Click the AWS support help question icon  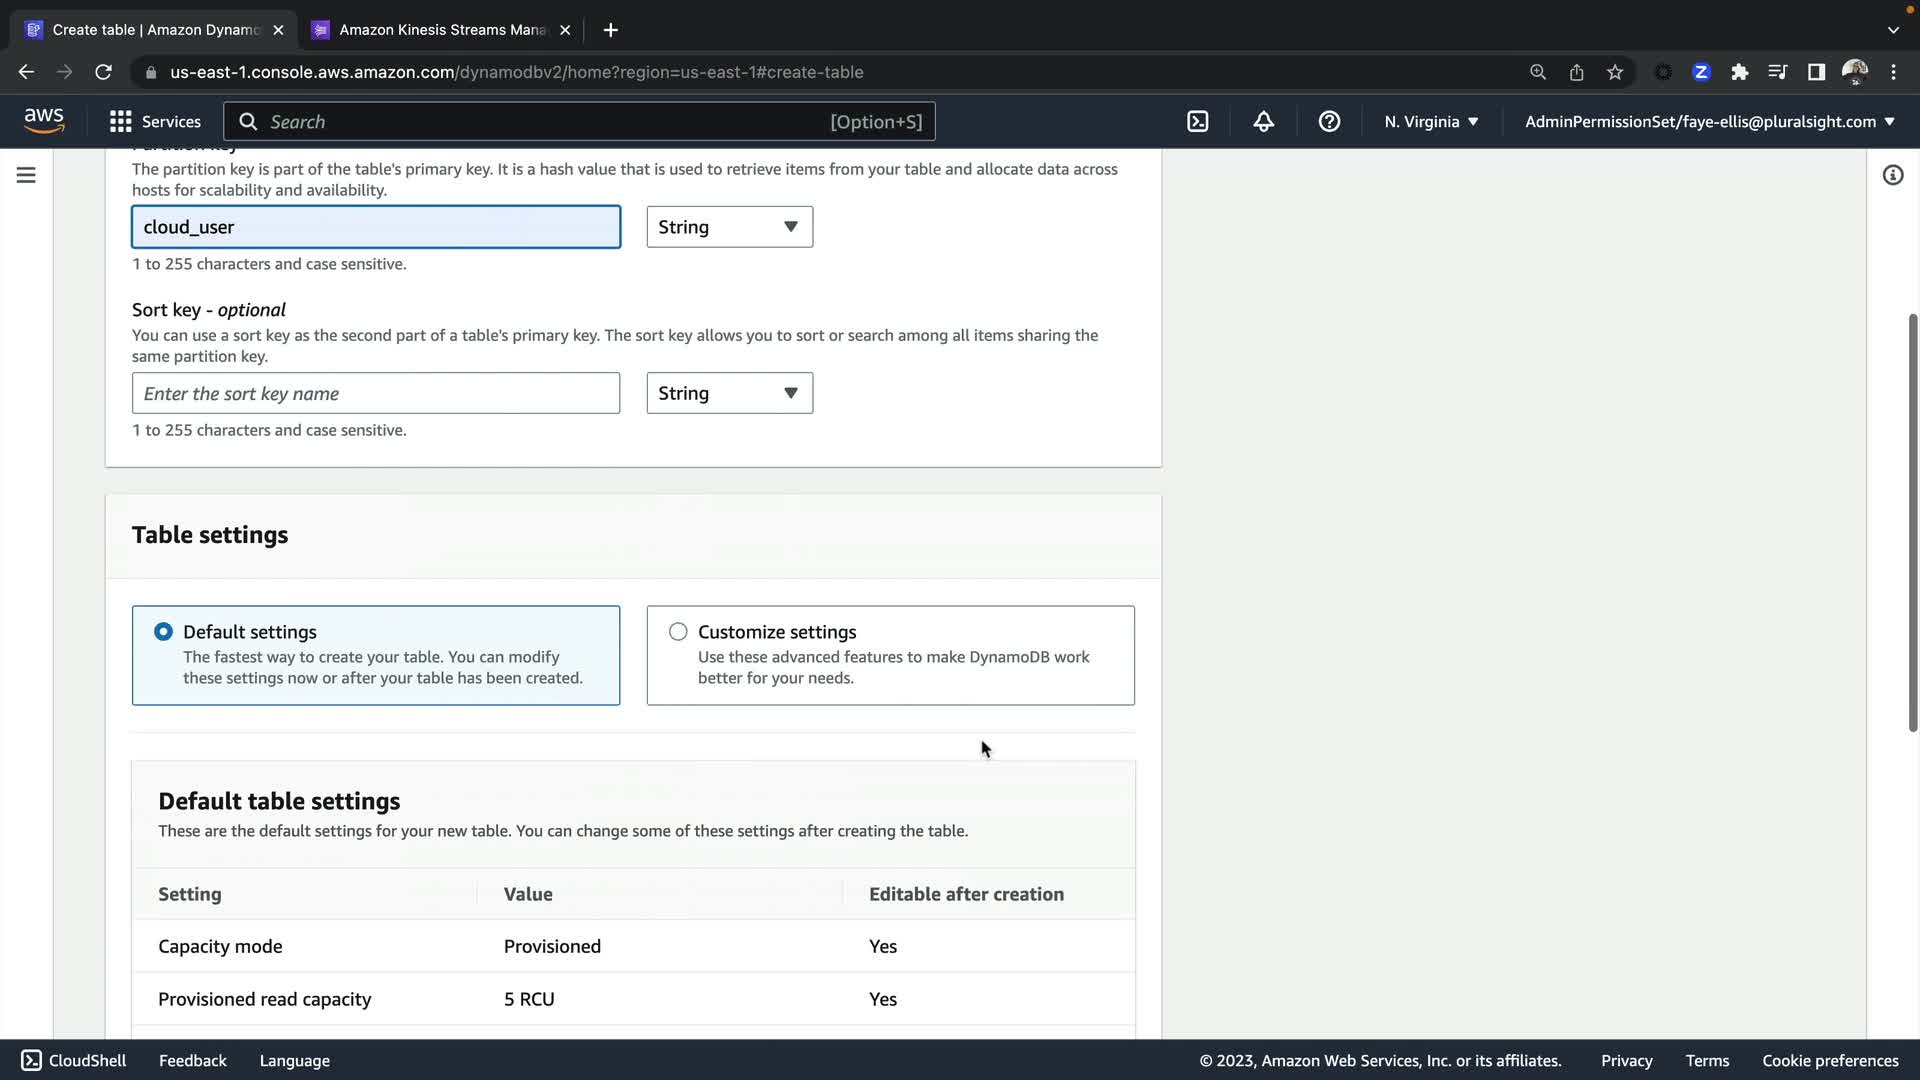[x=1329, y=121]
